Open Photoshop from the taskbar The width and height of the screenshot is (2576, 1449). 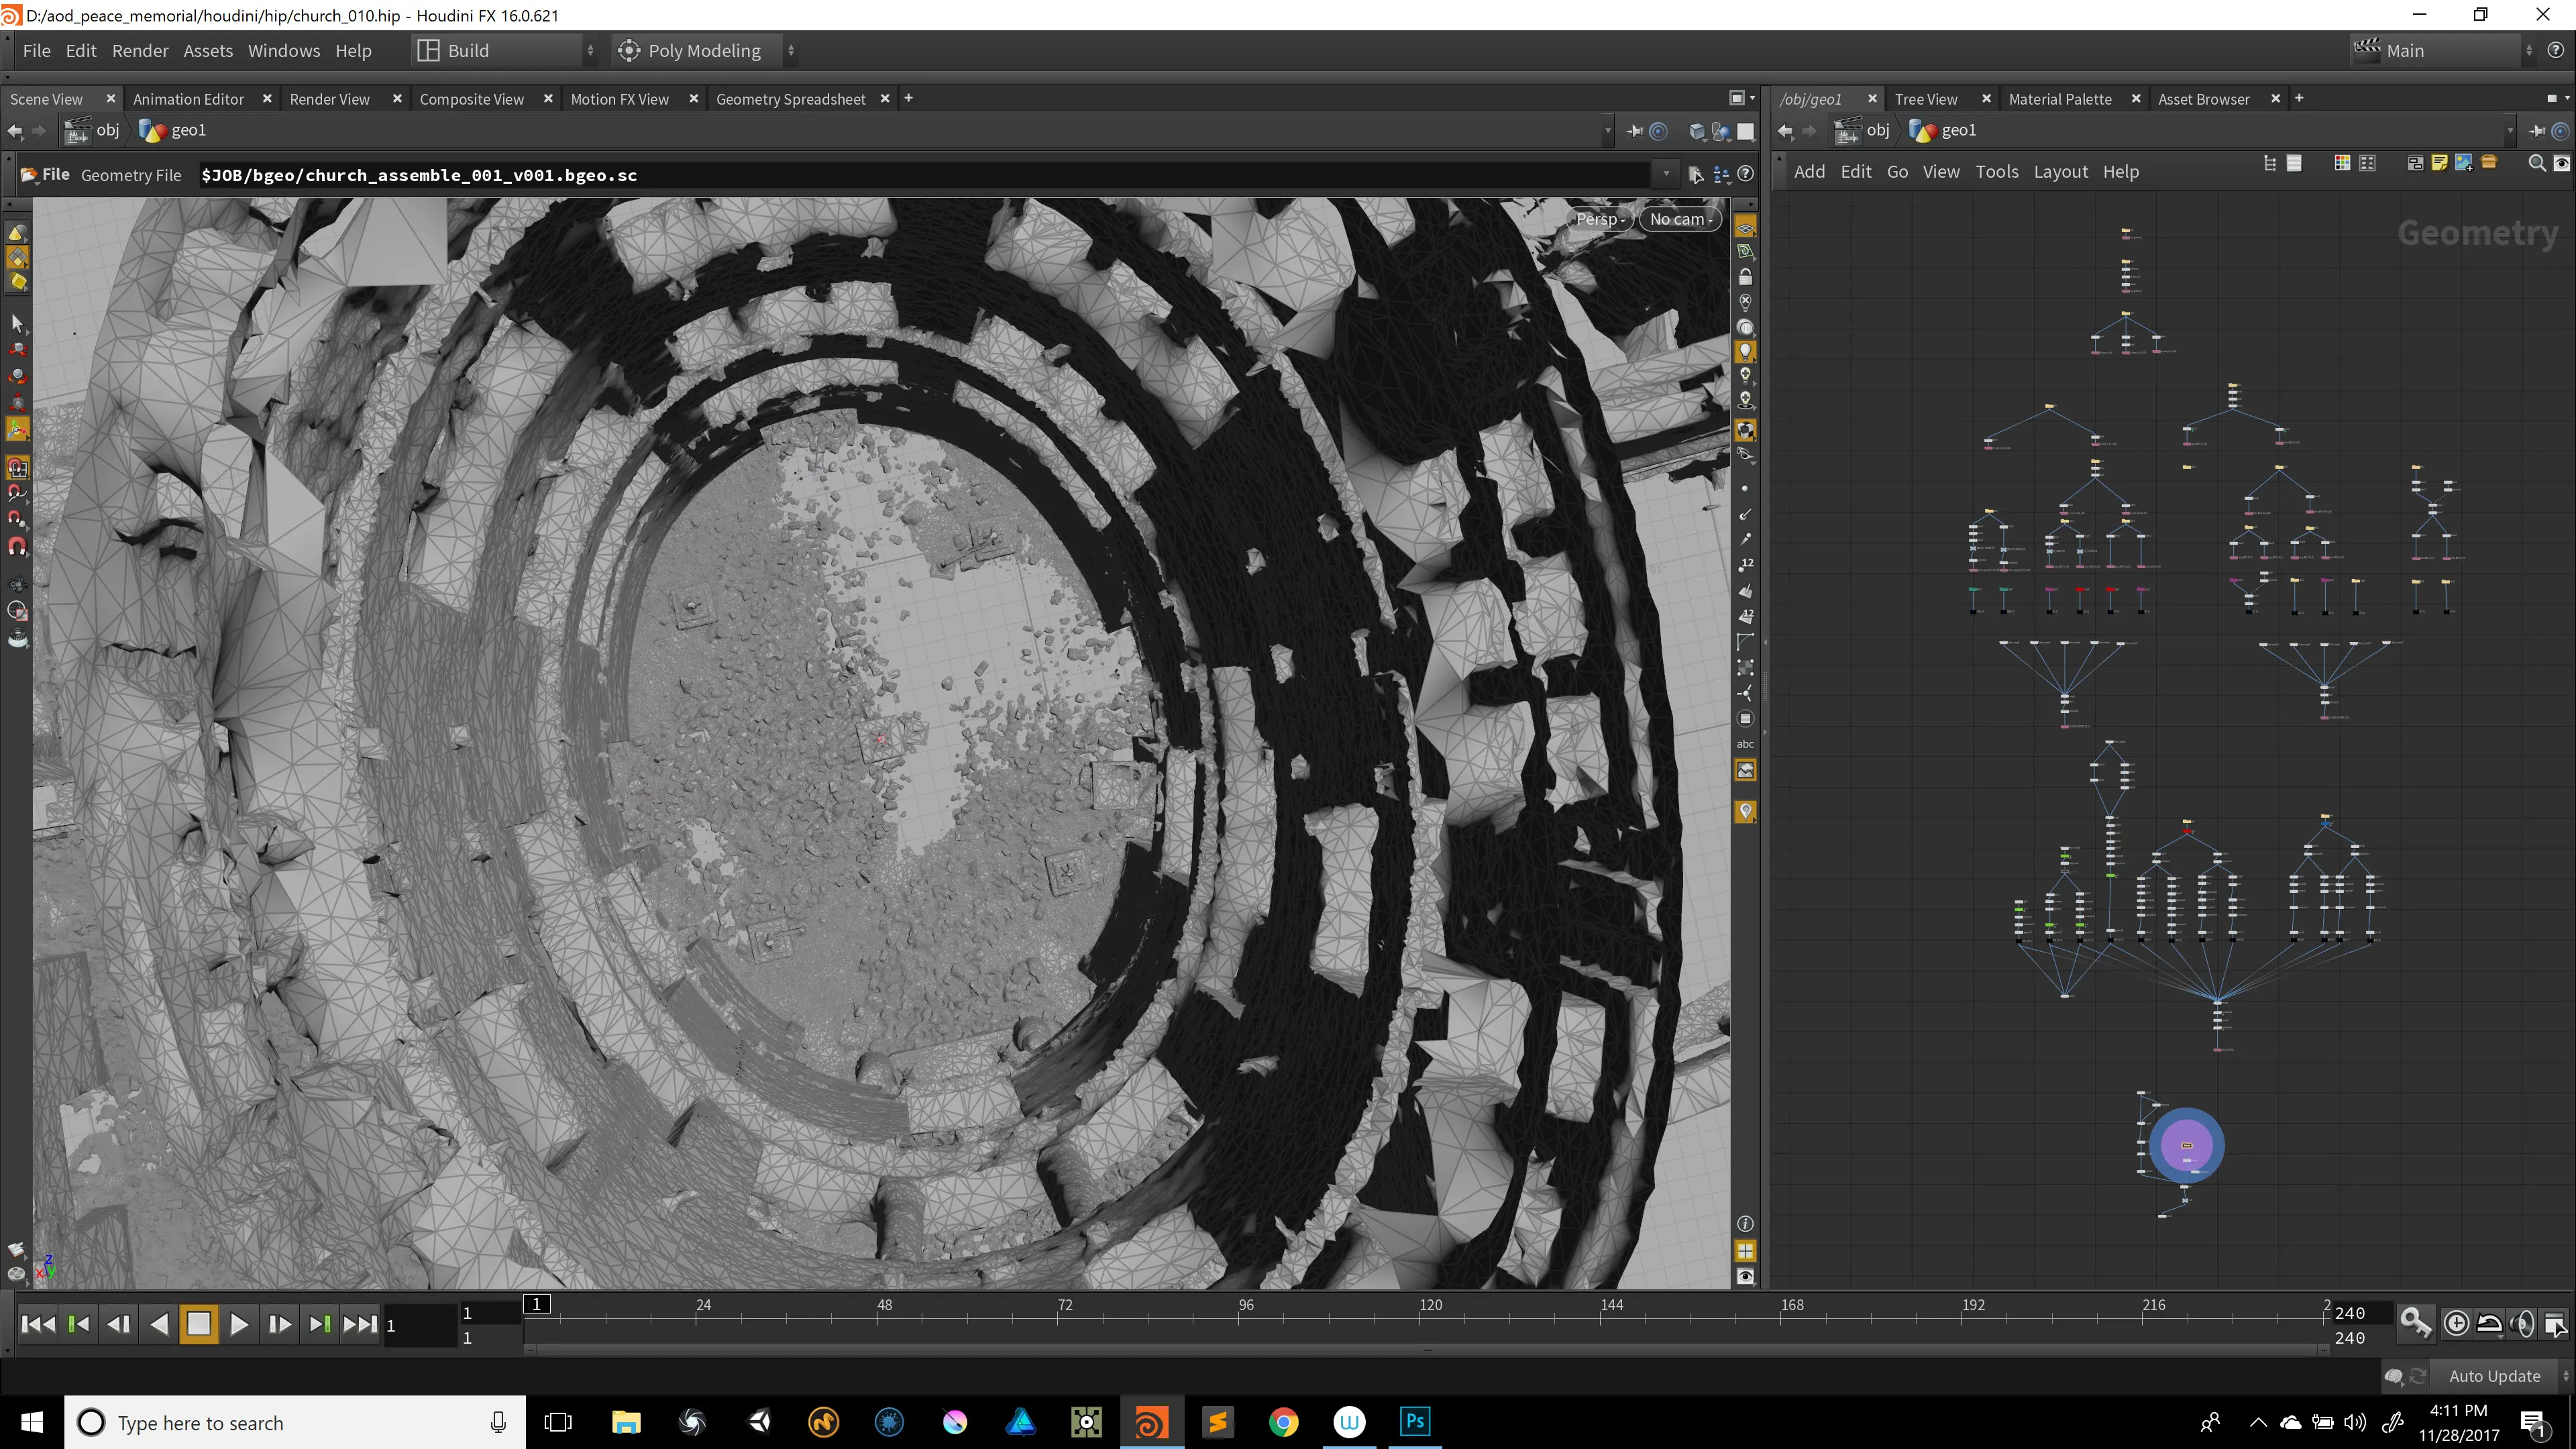coord(1415,1421)
